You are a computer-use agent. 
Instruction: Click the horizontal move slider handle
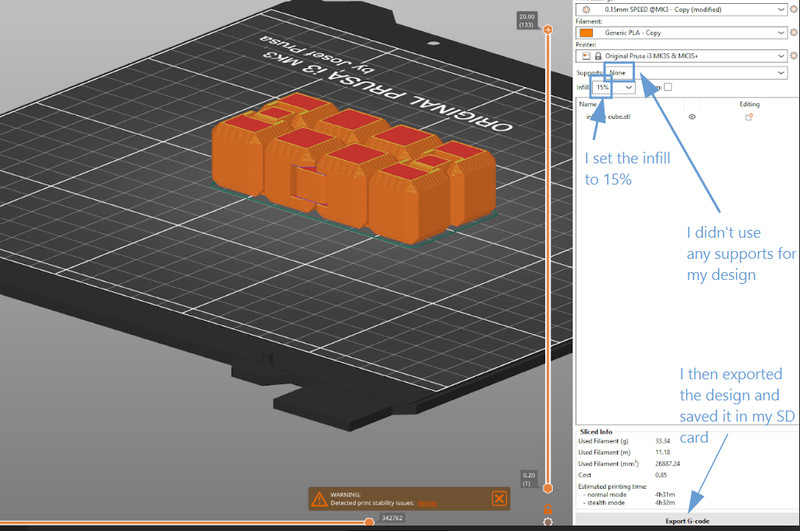[369, 522]
